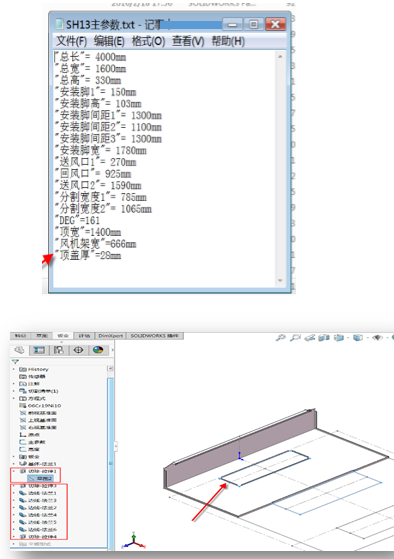Image resolution: width=394 pixels, height=559 pixels.
Task: Click Notepad vertical scrollbar down arrow
Action: point(280,280)
